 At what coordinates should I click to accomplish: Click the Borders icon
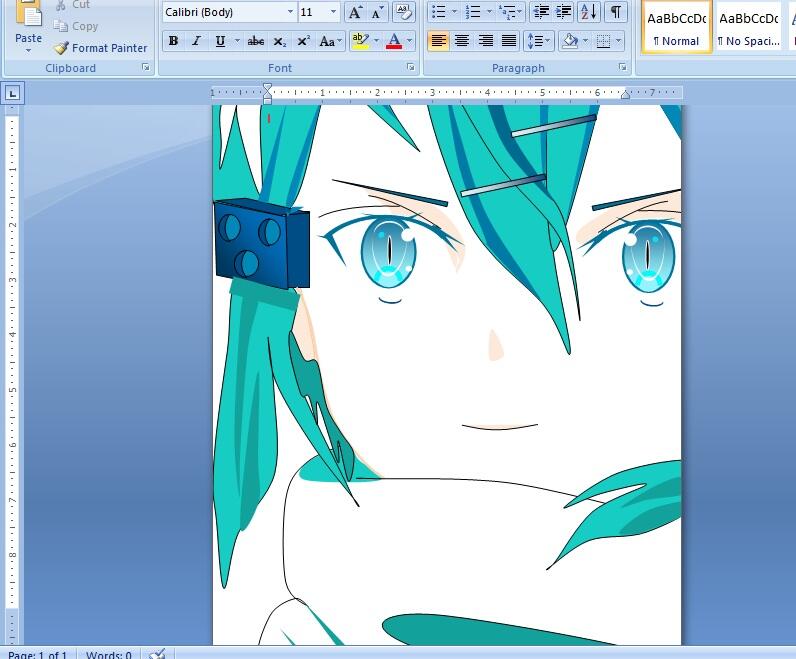[603, 41]
